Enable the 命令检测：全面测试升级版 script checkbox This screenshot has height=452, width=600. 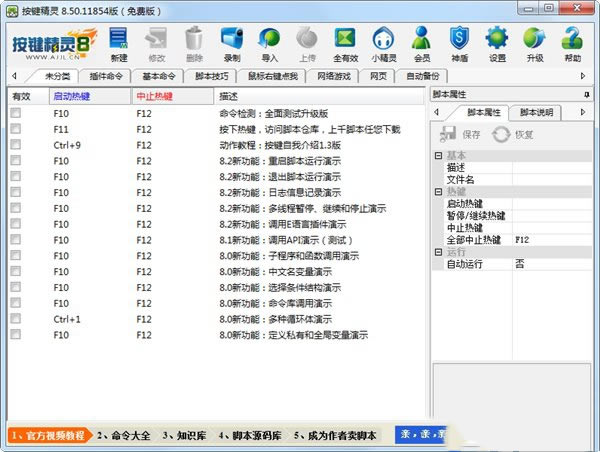click(x=15, y=114)
